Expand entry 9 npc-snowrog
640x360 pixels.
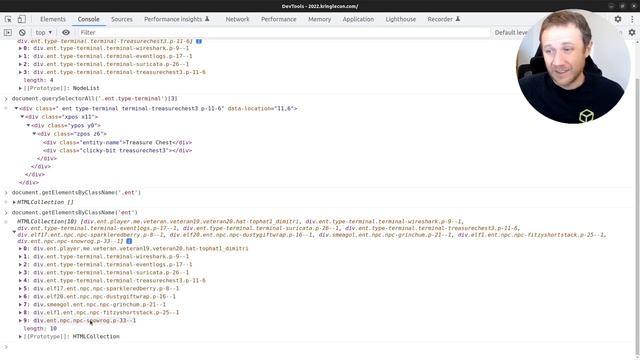click(20, 321)
